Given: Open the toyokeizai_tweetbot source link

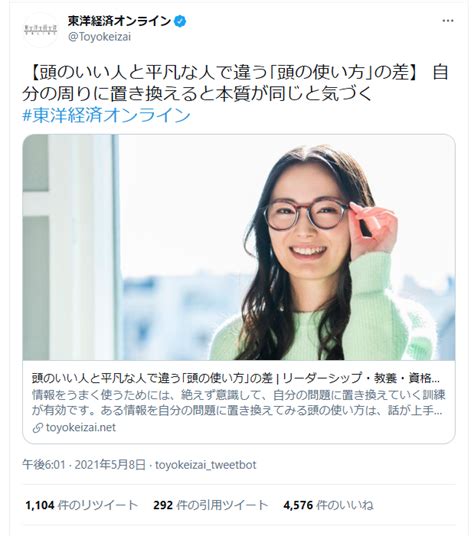Looking at the screenshot, I should 206,465.
